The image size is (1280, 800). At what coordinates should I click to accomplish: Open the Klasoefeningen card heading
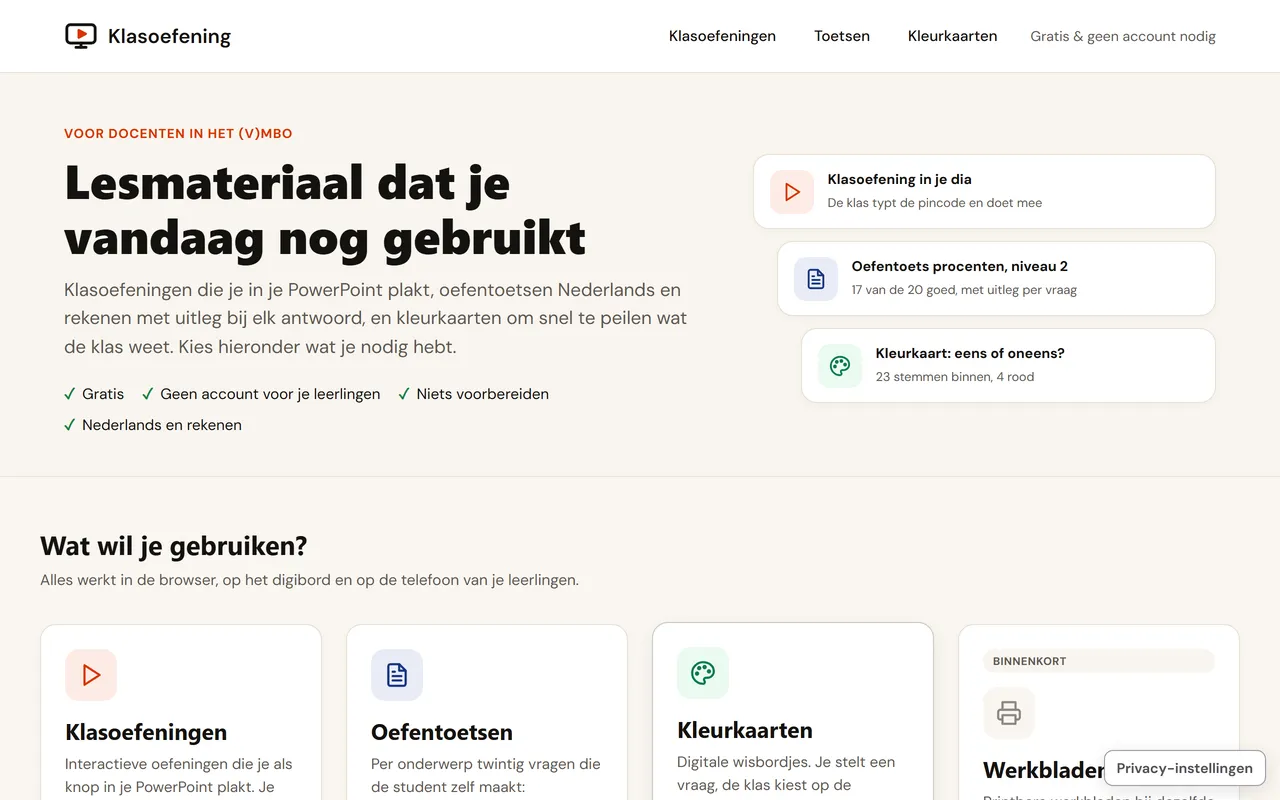(x=146, y=732)
